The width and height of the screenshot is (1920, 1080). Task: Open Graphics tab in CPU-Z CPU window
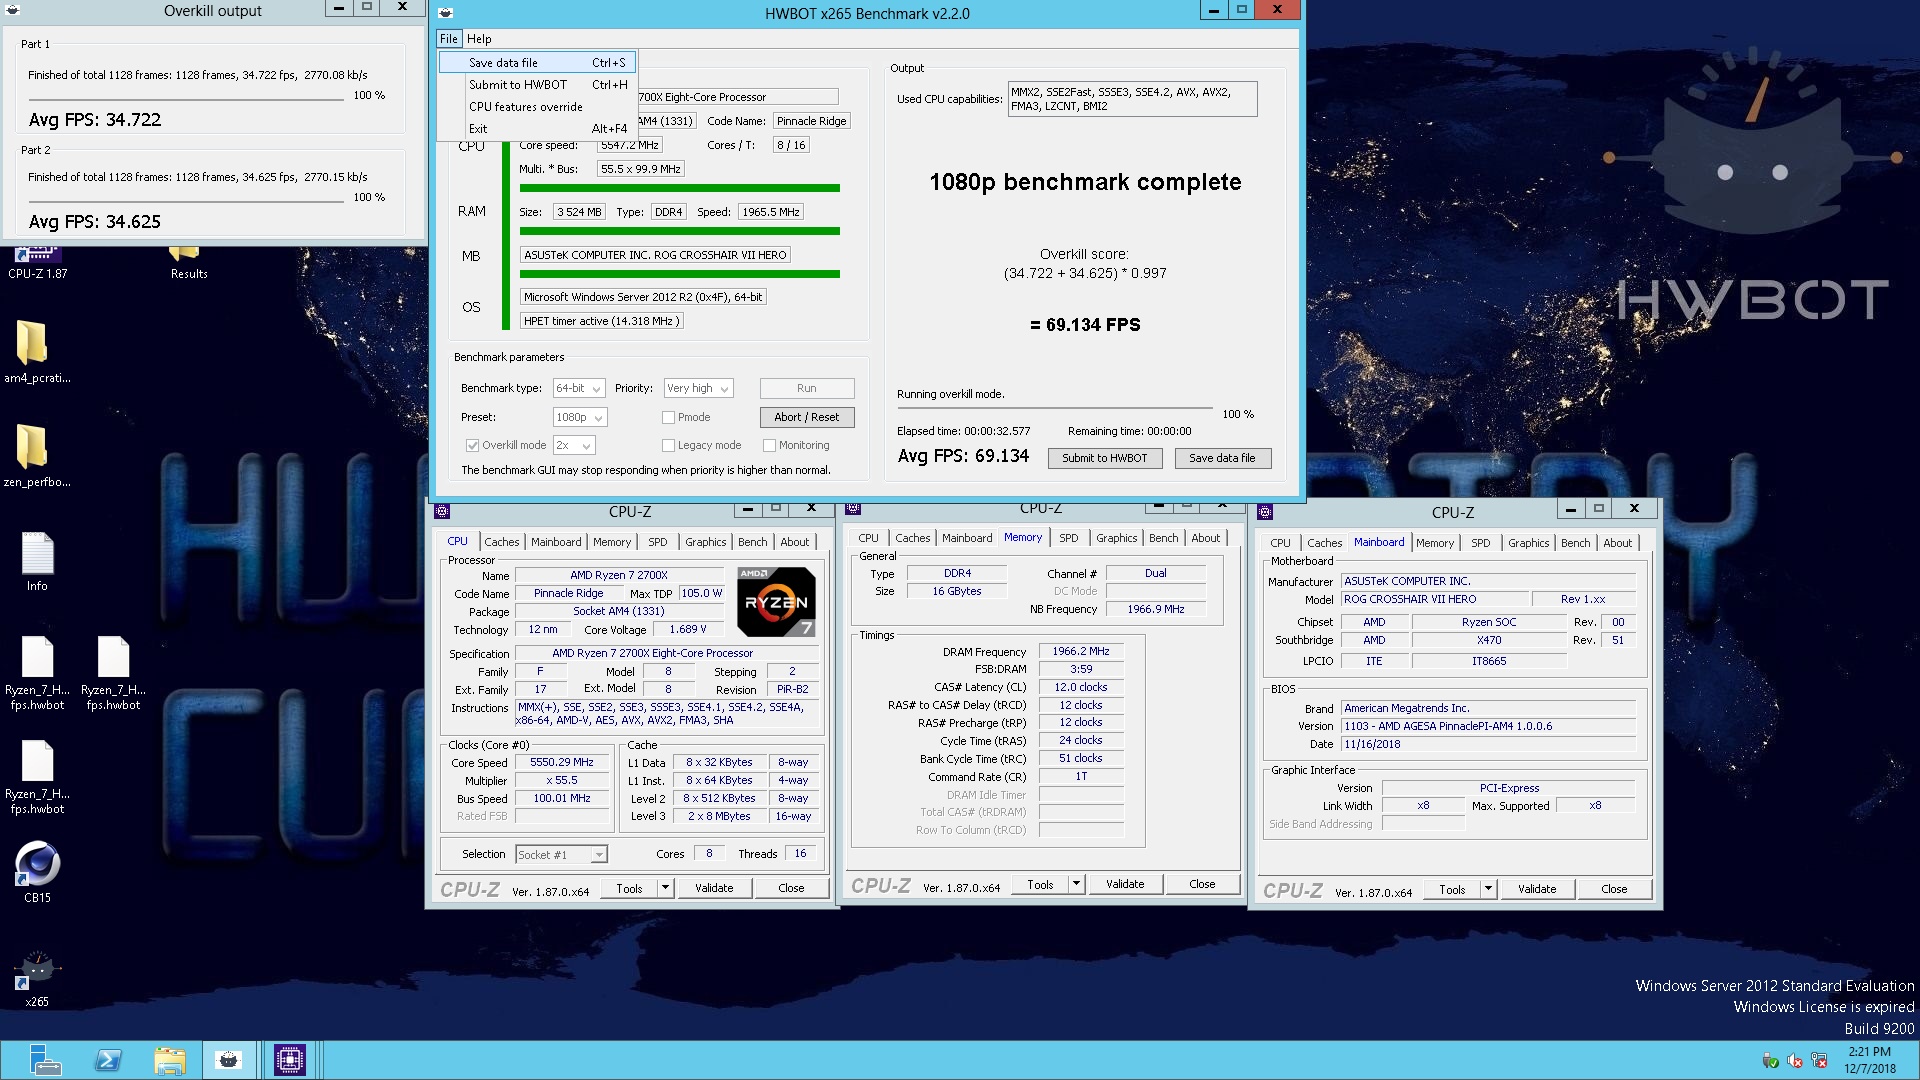pyautogui.click(x=705, y=542)
